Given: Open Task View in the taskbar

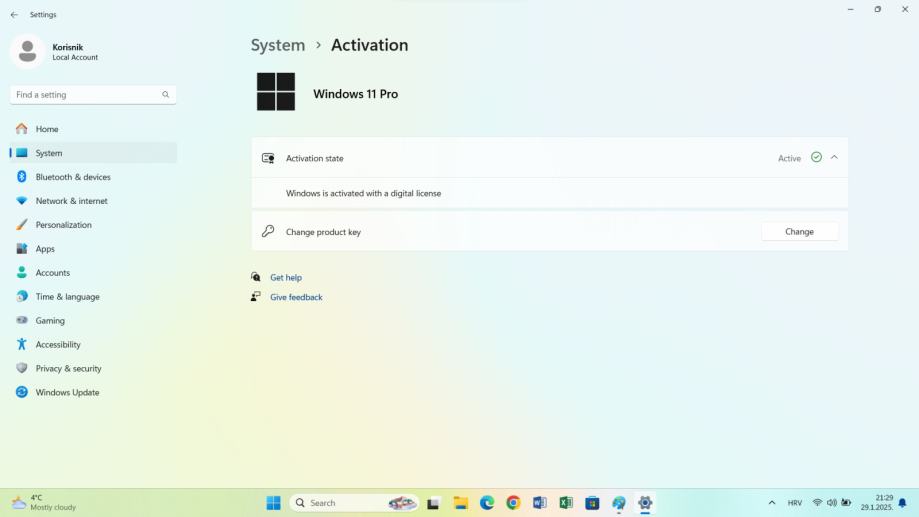Looking at the screenshot, I should [x=433, y=503].
